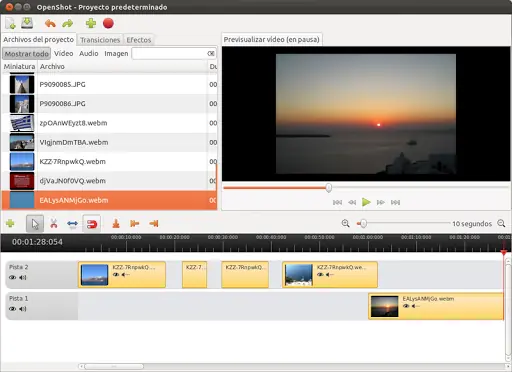Select the arrow pointer tool
Image resolution: width=512 pixels, height=372 pixels.
click(35, 224)
